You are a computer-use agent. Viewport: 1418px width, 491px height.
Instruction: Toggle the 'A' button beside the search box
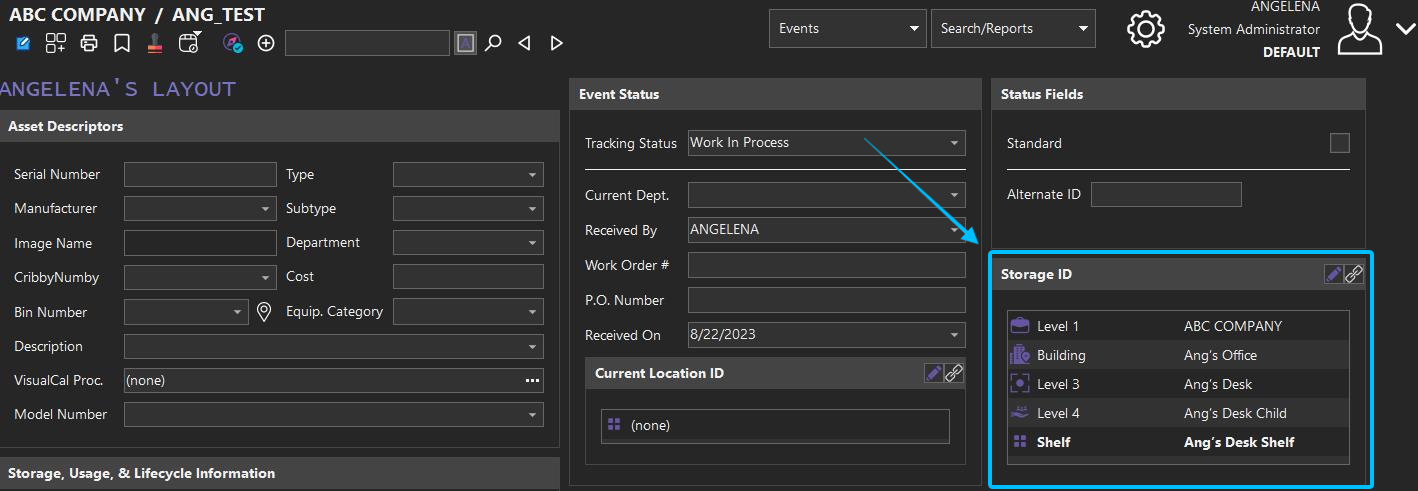click(465, 43)
